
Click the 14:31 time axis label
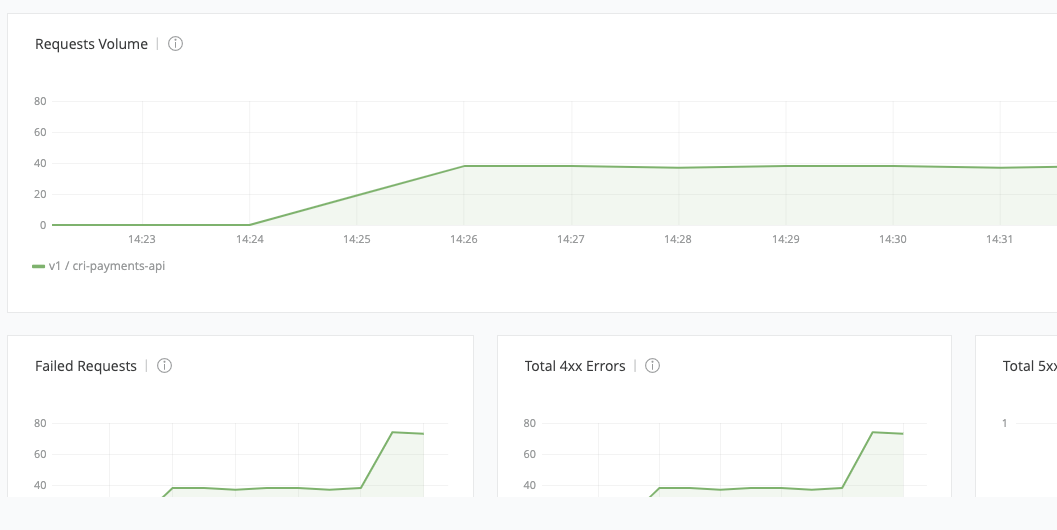1000,239
